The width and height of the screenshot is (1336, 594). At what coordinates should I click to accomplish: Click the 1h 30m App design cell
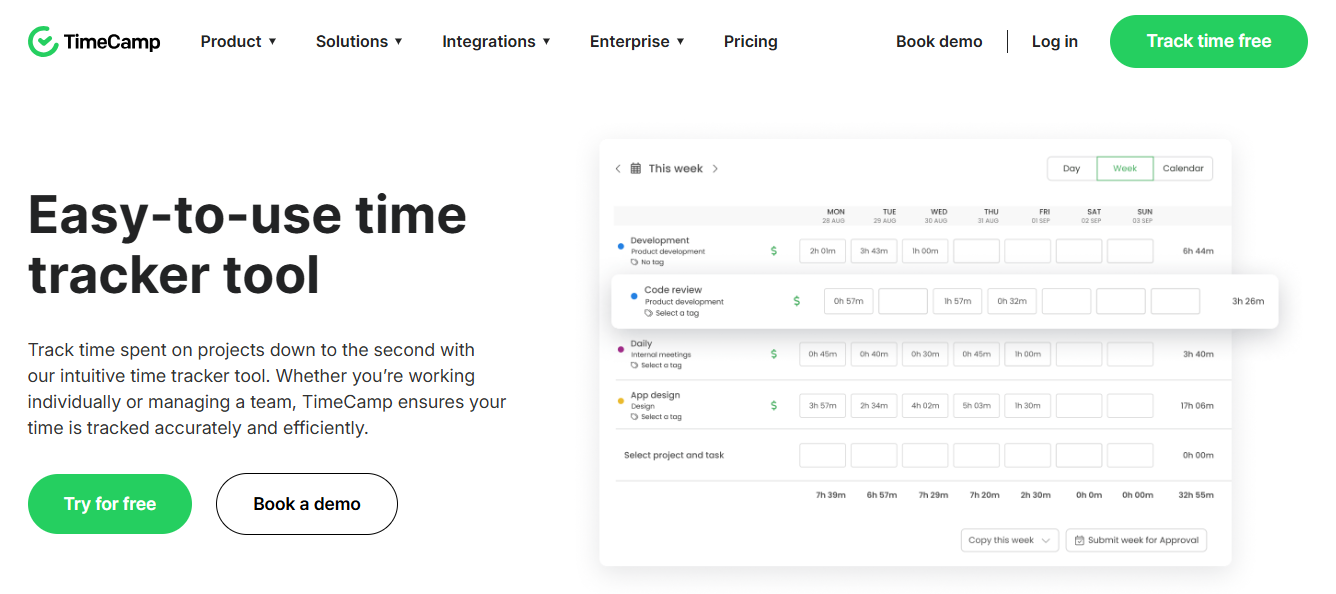pos(1028,406)
